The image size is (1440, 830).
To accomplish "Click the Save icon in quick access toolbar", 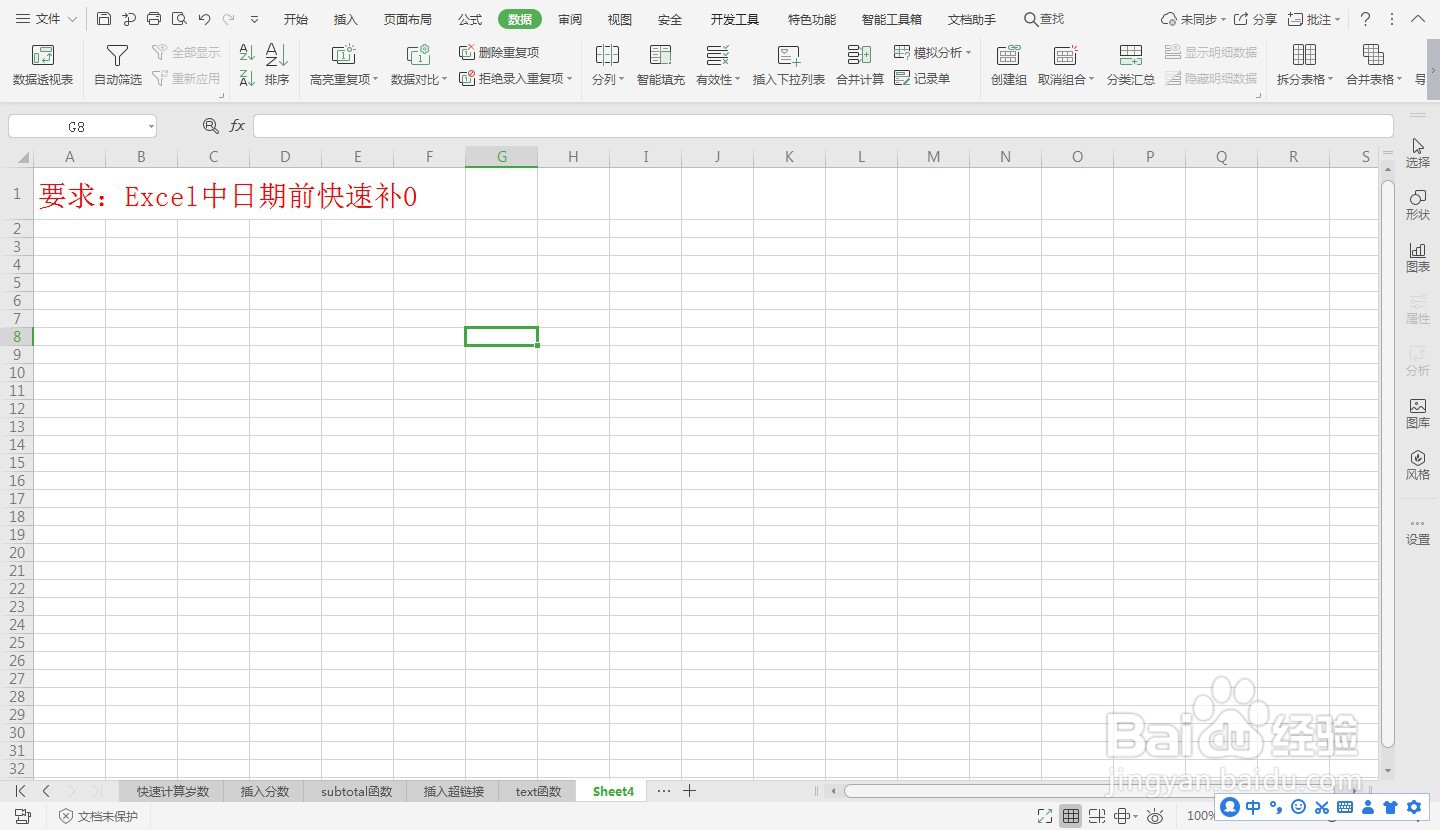I will (104, 19).
